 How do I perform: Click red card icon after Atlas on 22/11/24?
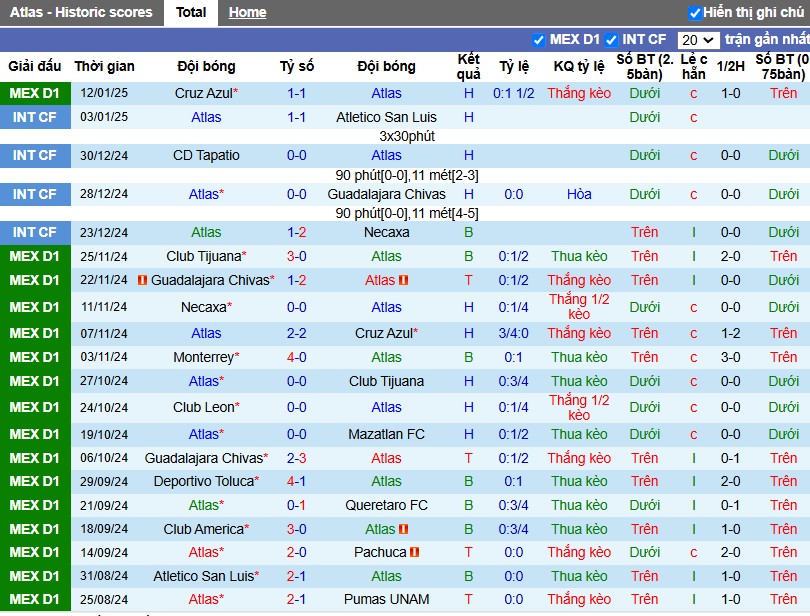click(x=403, y=280)
